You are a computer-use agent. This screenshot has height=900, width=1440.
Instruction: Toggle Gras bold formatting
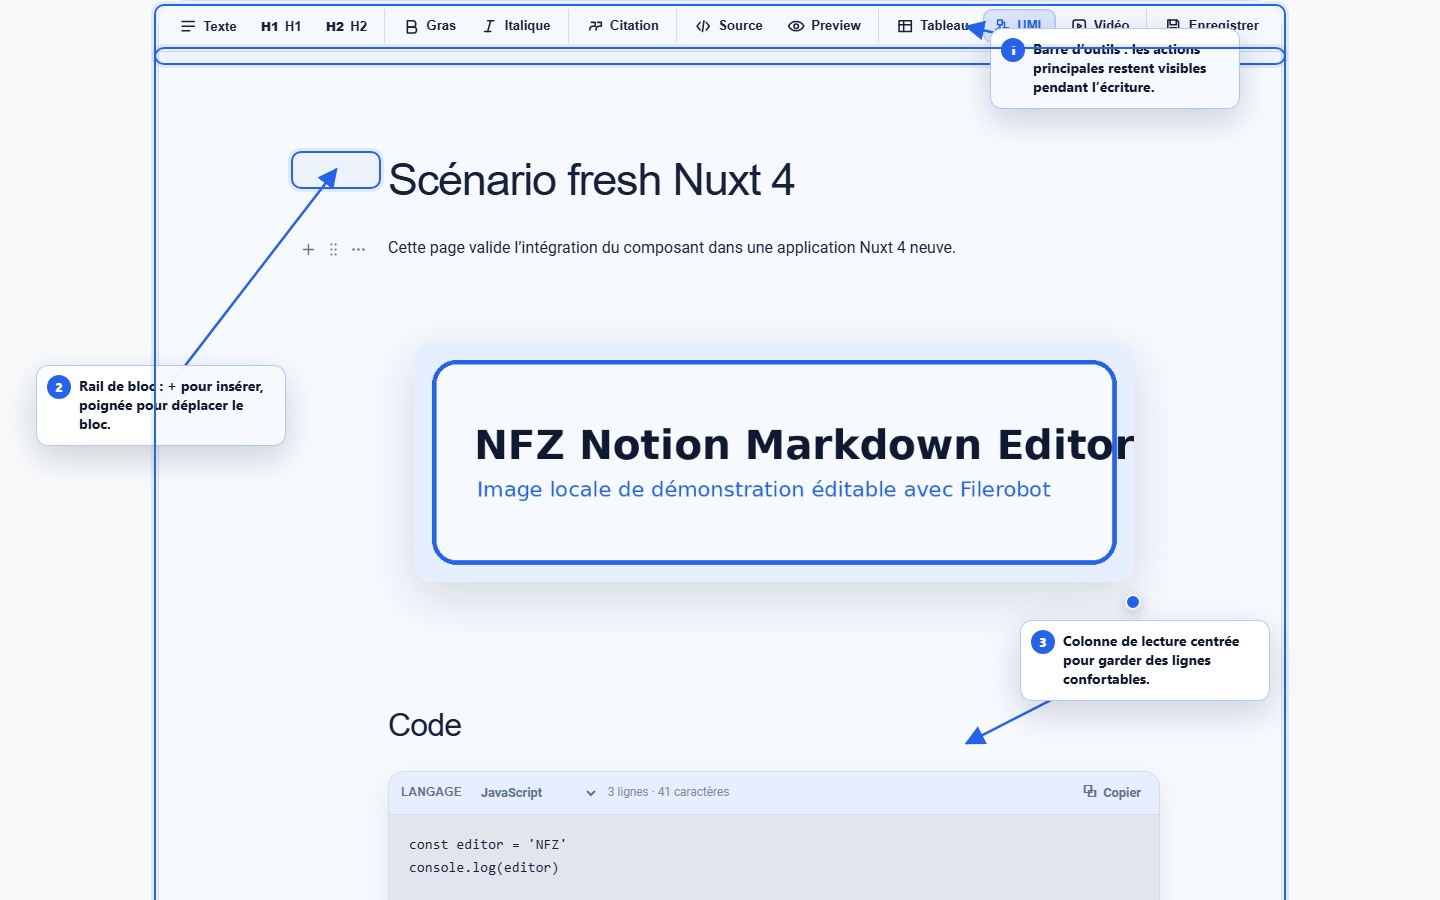(430, 26)
